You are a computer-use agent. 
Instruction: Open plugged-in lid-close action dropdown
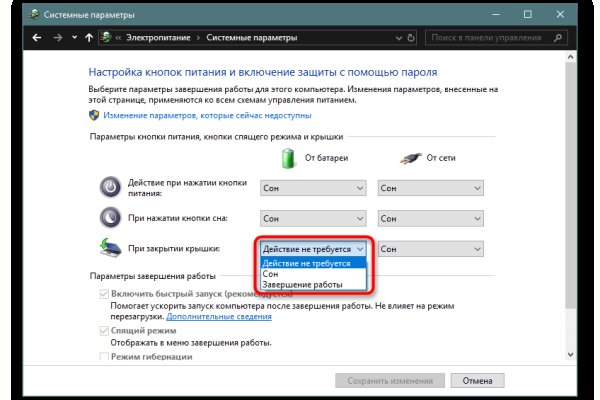(x=431, y=248)
